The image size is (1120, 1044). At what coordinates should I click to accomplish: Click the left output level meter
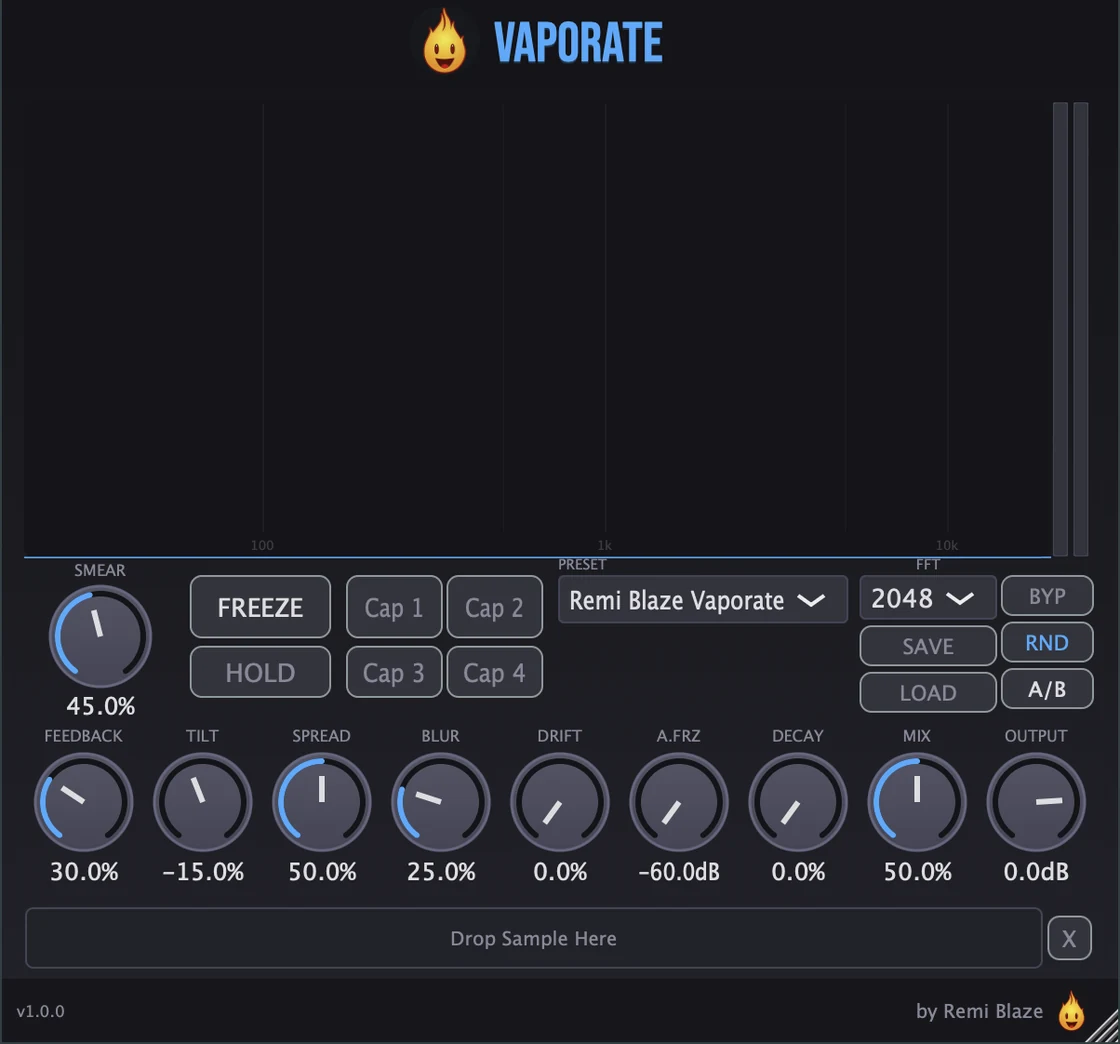pos(1061,329)
